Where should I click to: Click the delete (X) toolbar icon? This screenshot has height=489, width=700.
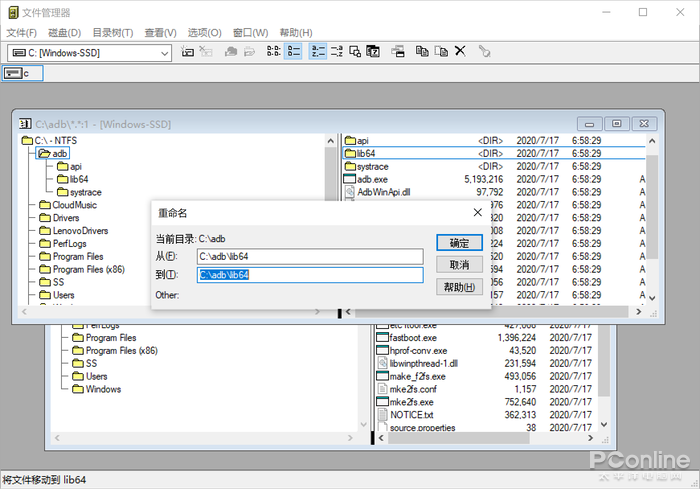click(460, 51)
